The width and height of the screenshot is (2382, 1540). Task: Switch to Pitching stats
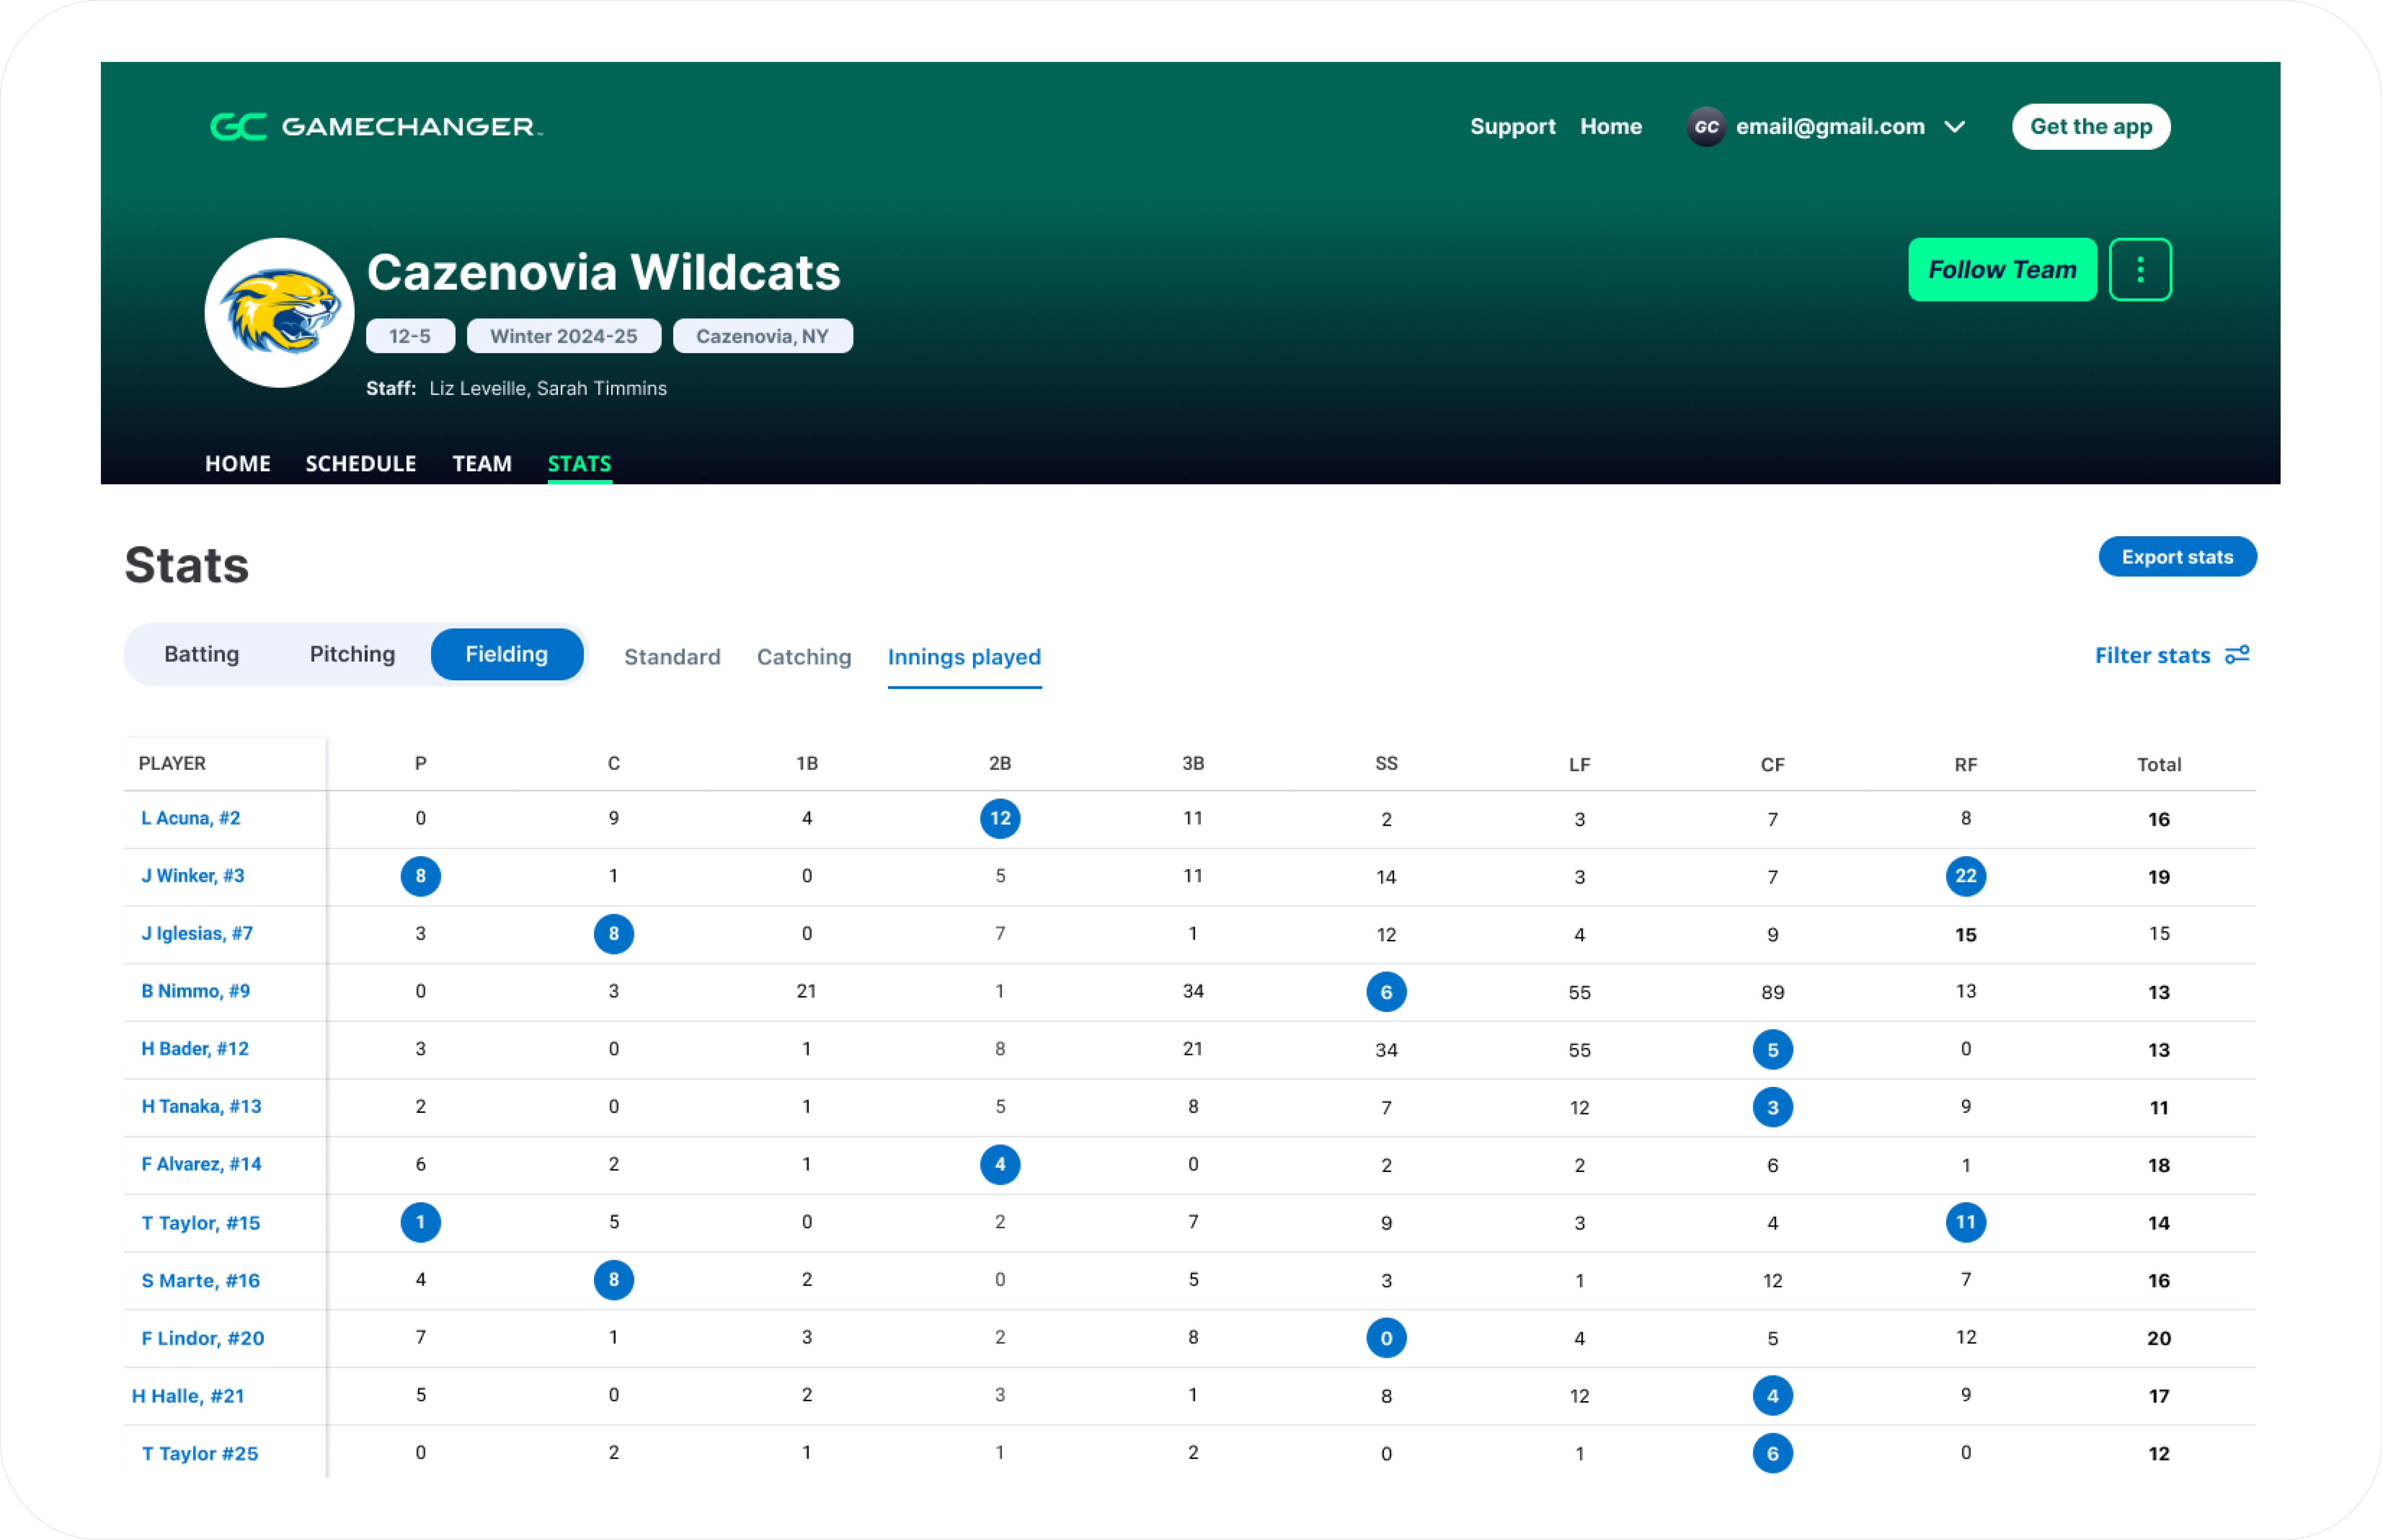click(352, 654)
